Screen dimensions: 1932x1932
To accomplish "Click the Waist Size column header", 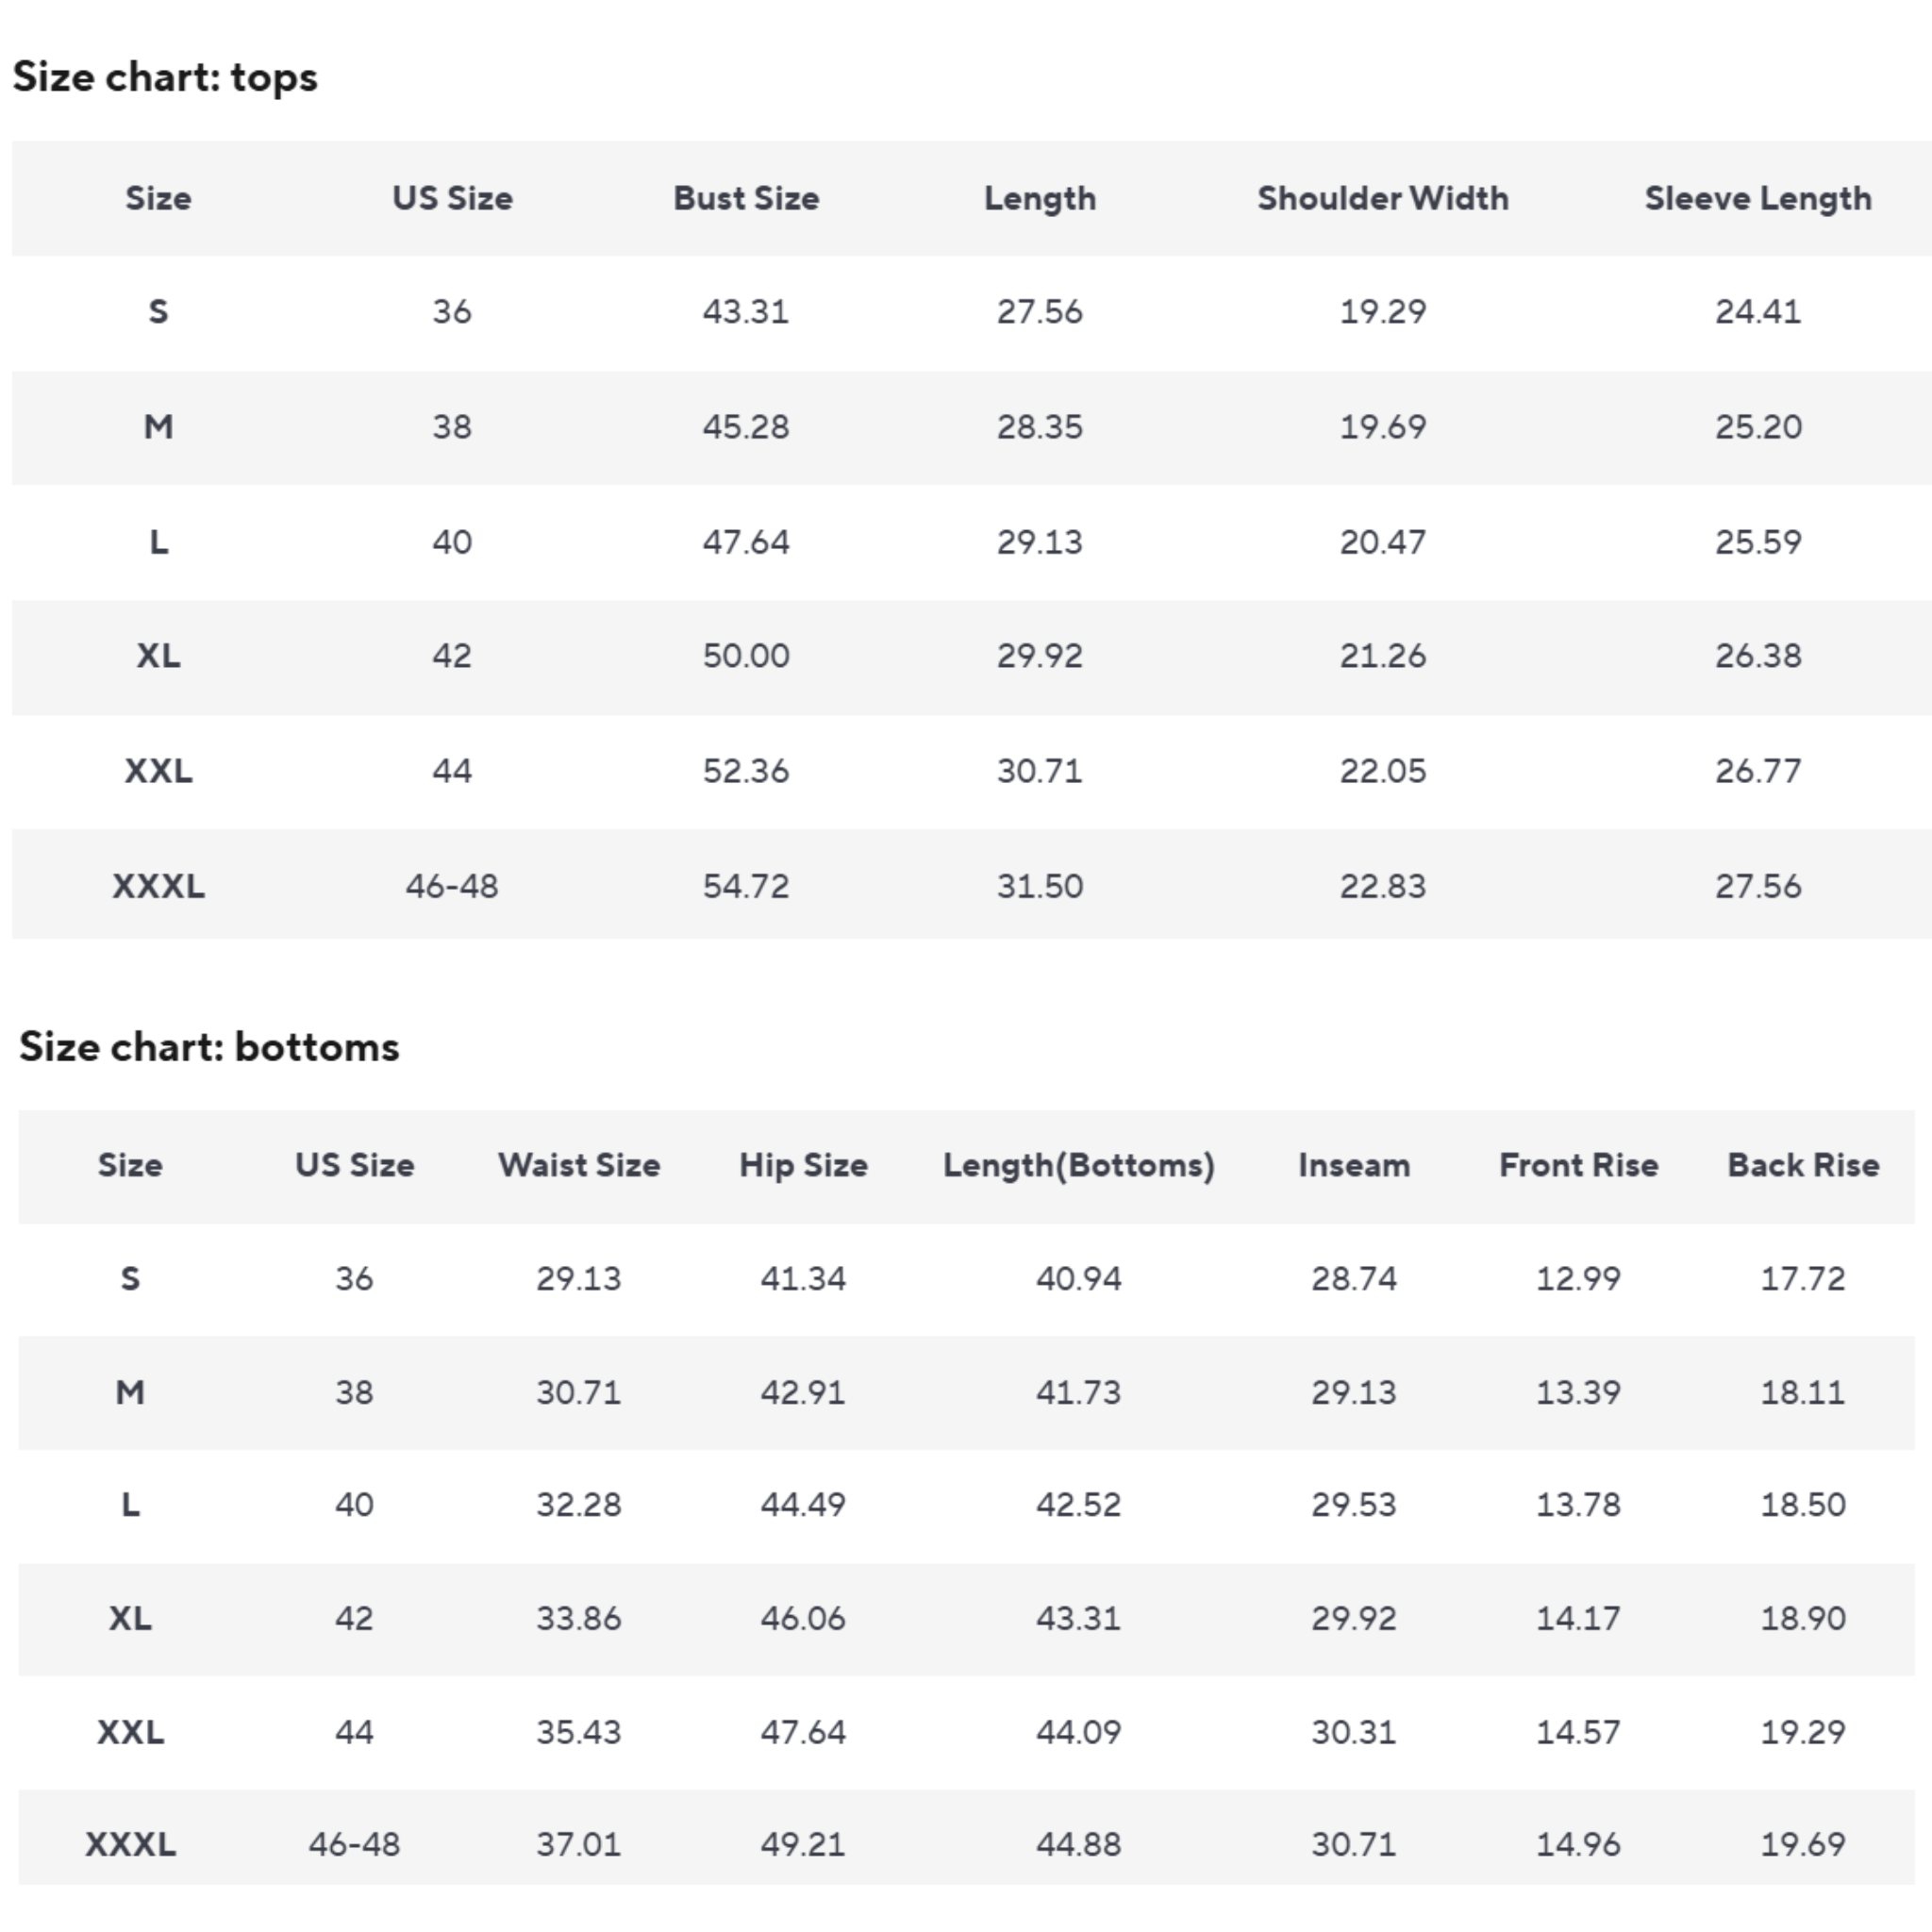I will (x=579, y=1165).
